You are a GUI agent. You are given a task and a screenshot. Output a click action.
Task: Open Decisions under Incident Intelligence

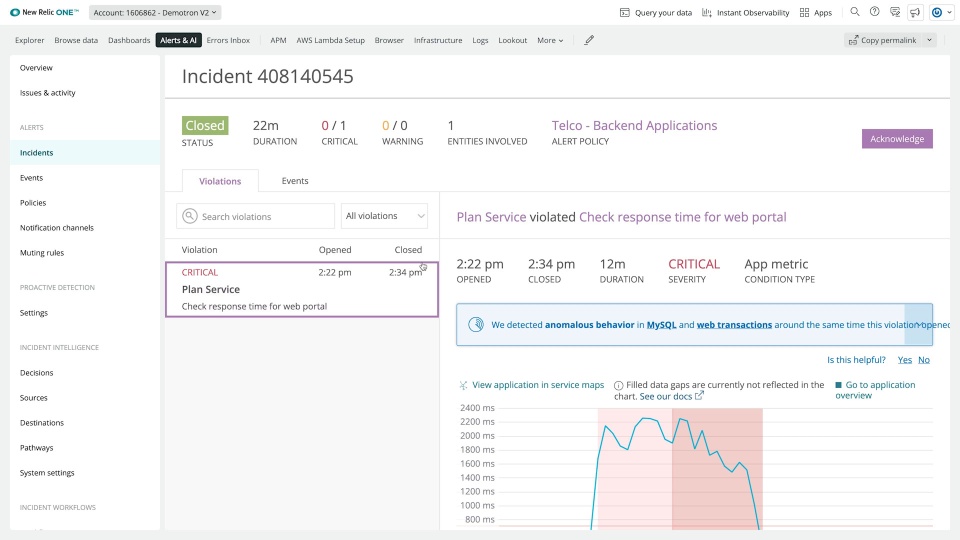37,373
